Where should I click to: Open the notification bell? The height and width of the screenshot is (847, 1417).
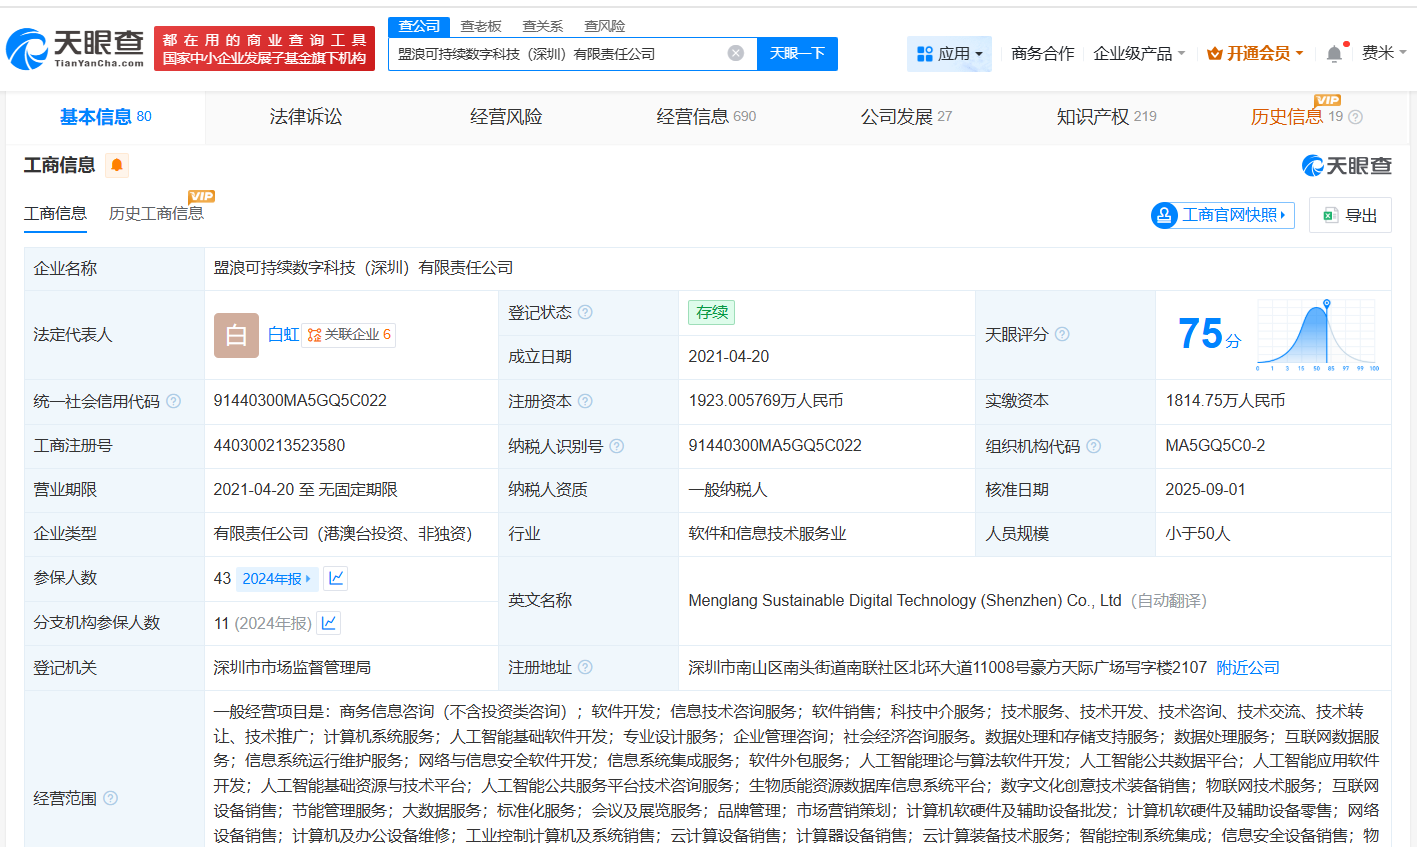pyautogui.click(x=1334, y=54)
